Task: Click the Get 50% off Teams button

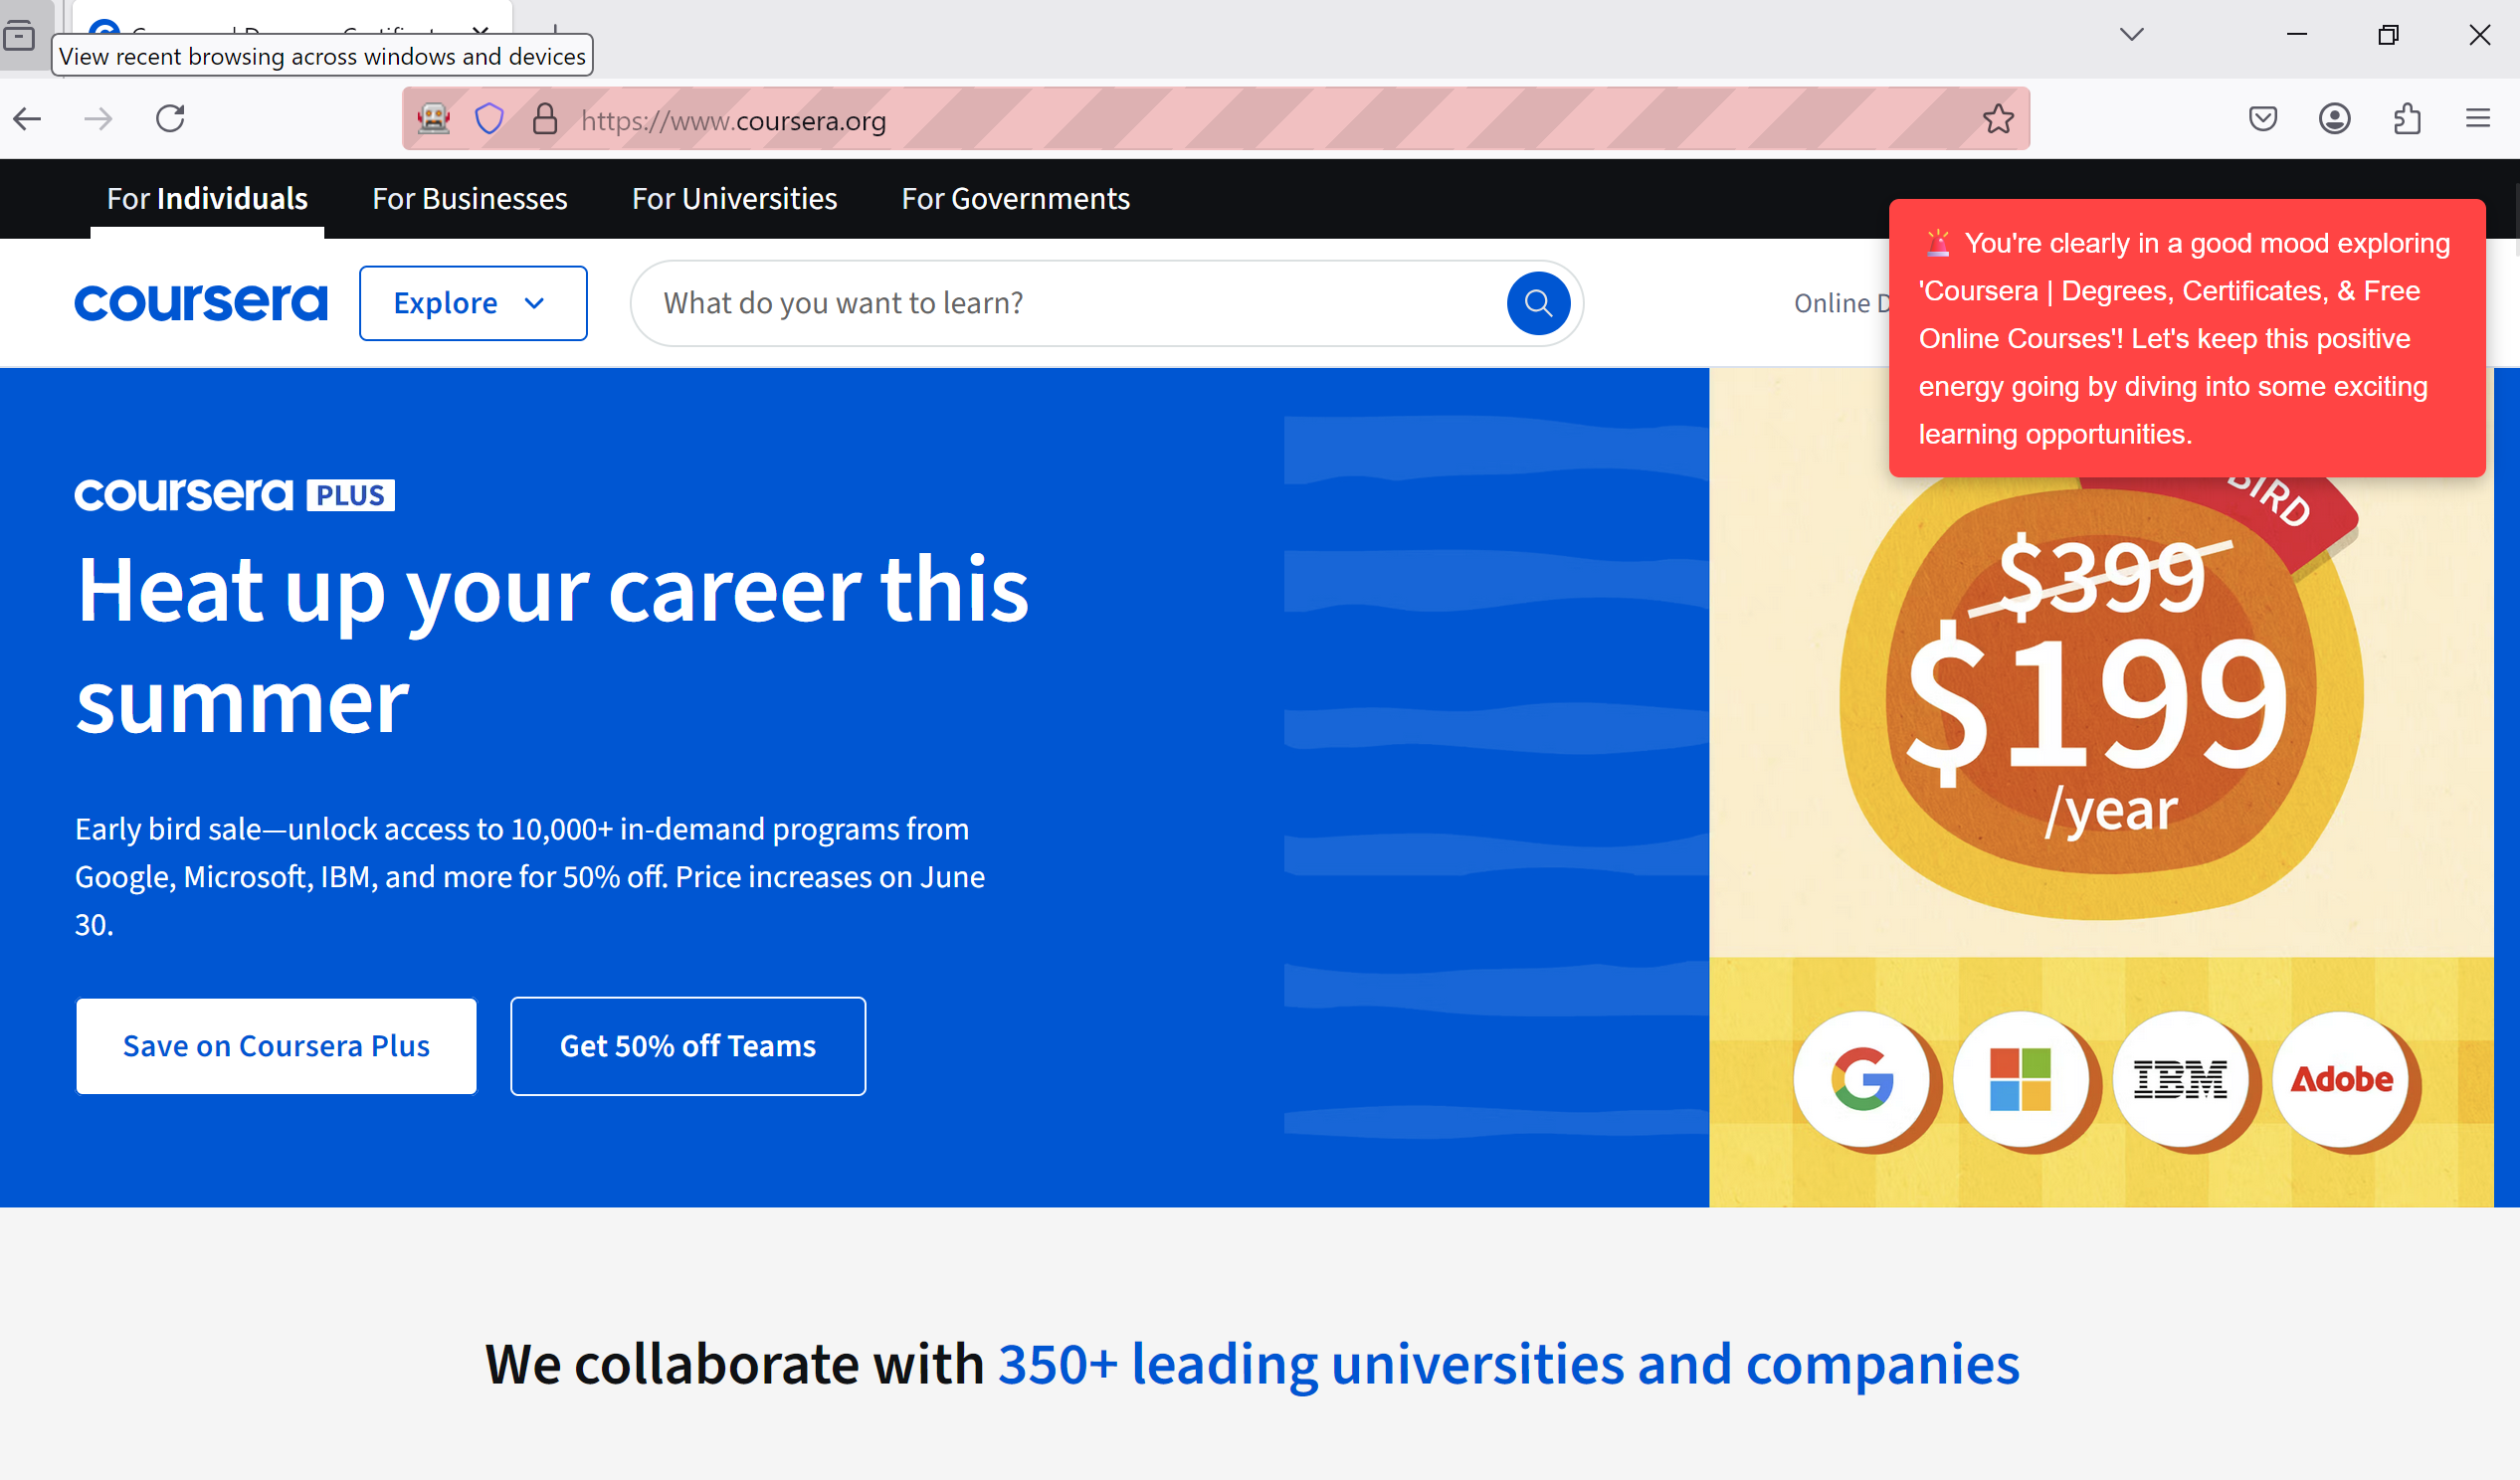Action: coord(687,1046)
